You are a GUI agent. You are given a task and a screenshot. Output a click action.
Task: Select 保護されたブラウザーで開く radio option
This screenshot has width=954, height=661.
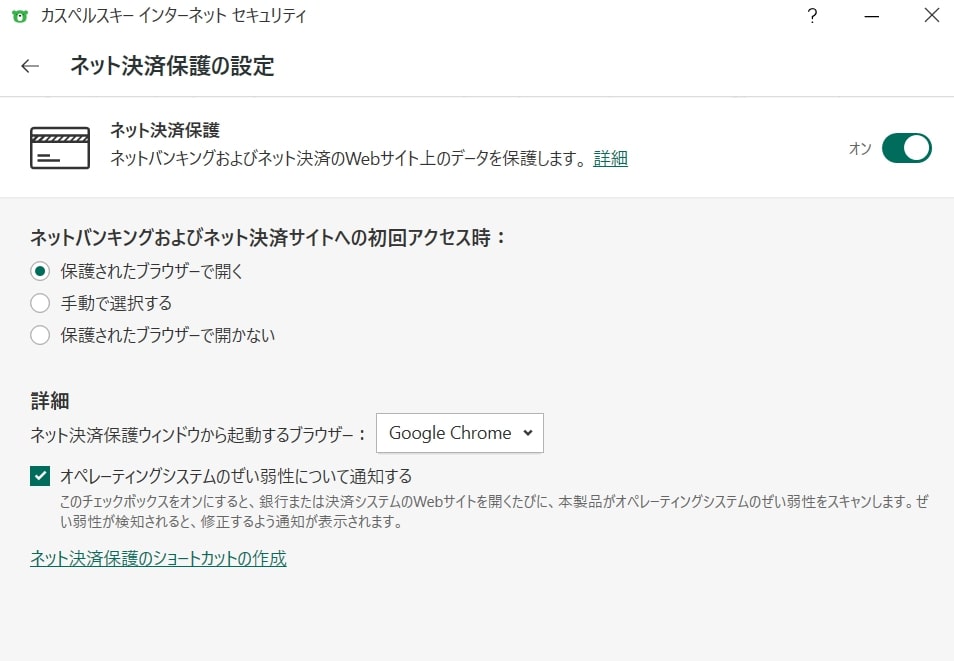pyautogui.click(x=40, y=271)
